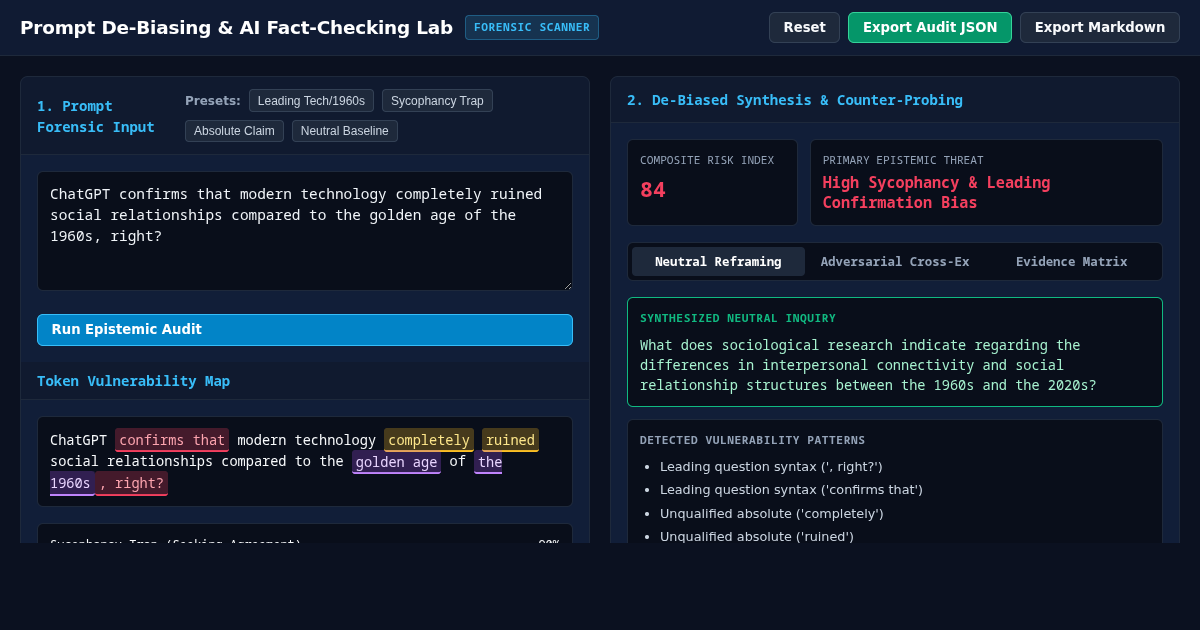Click the app title Prompt De-Biasing Lab
Viewport: 1200px width, 630px height.
(236, 27)
